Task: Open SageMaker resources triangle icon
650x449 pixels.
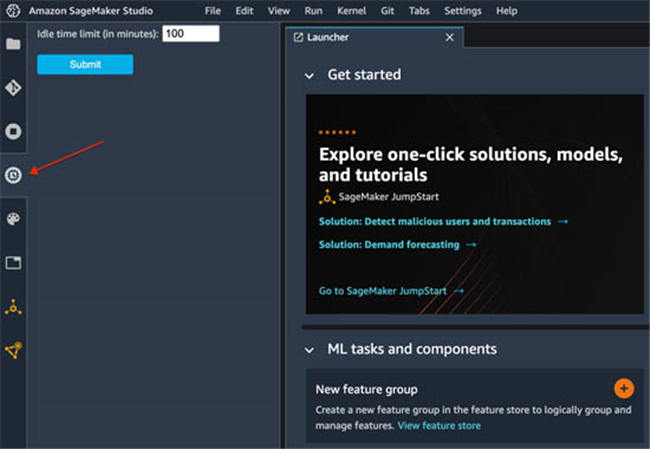Action: pyautogui.click(x=13, y=350)
